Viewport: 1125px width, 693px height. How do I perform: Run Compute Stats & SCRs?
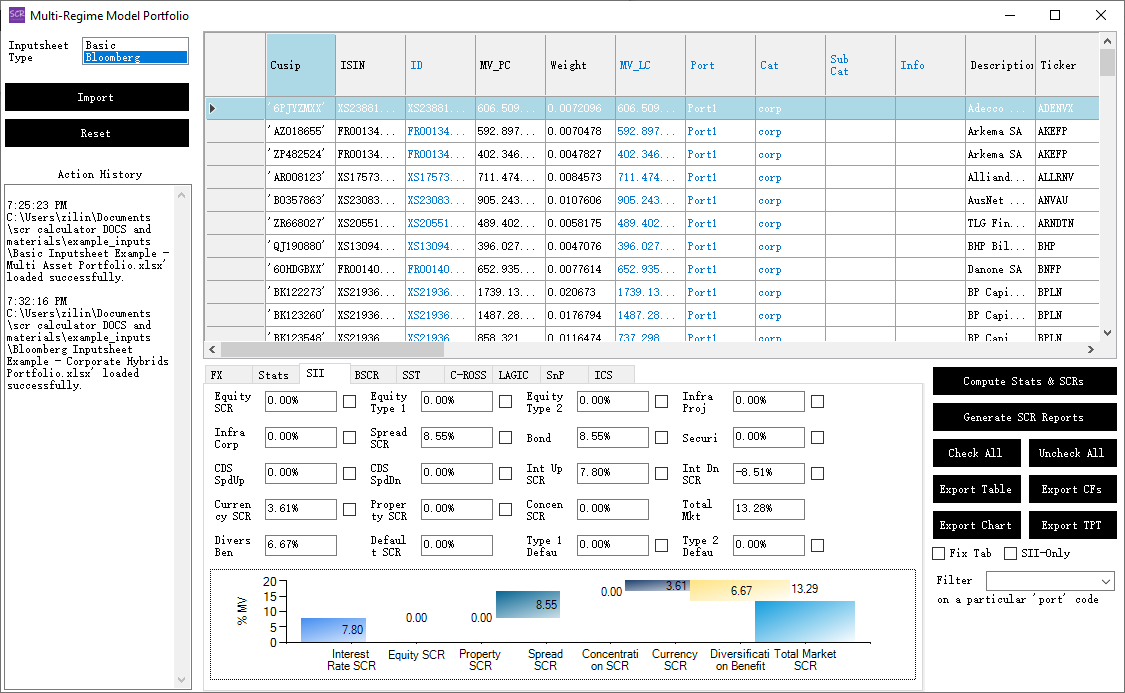[1024, 381]
